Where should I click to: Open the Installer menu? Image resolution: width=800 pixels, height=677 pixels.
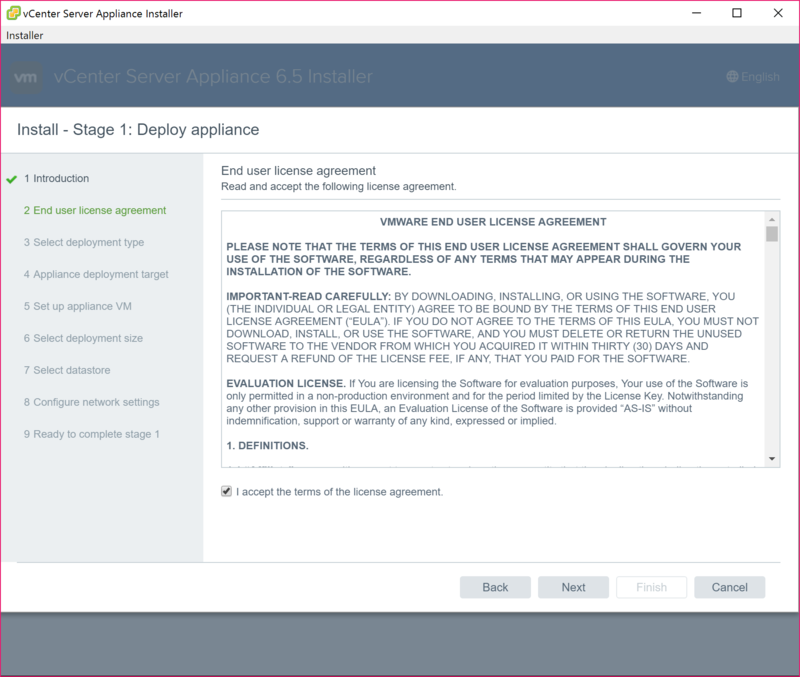coord(24,35)
